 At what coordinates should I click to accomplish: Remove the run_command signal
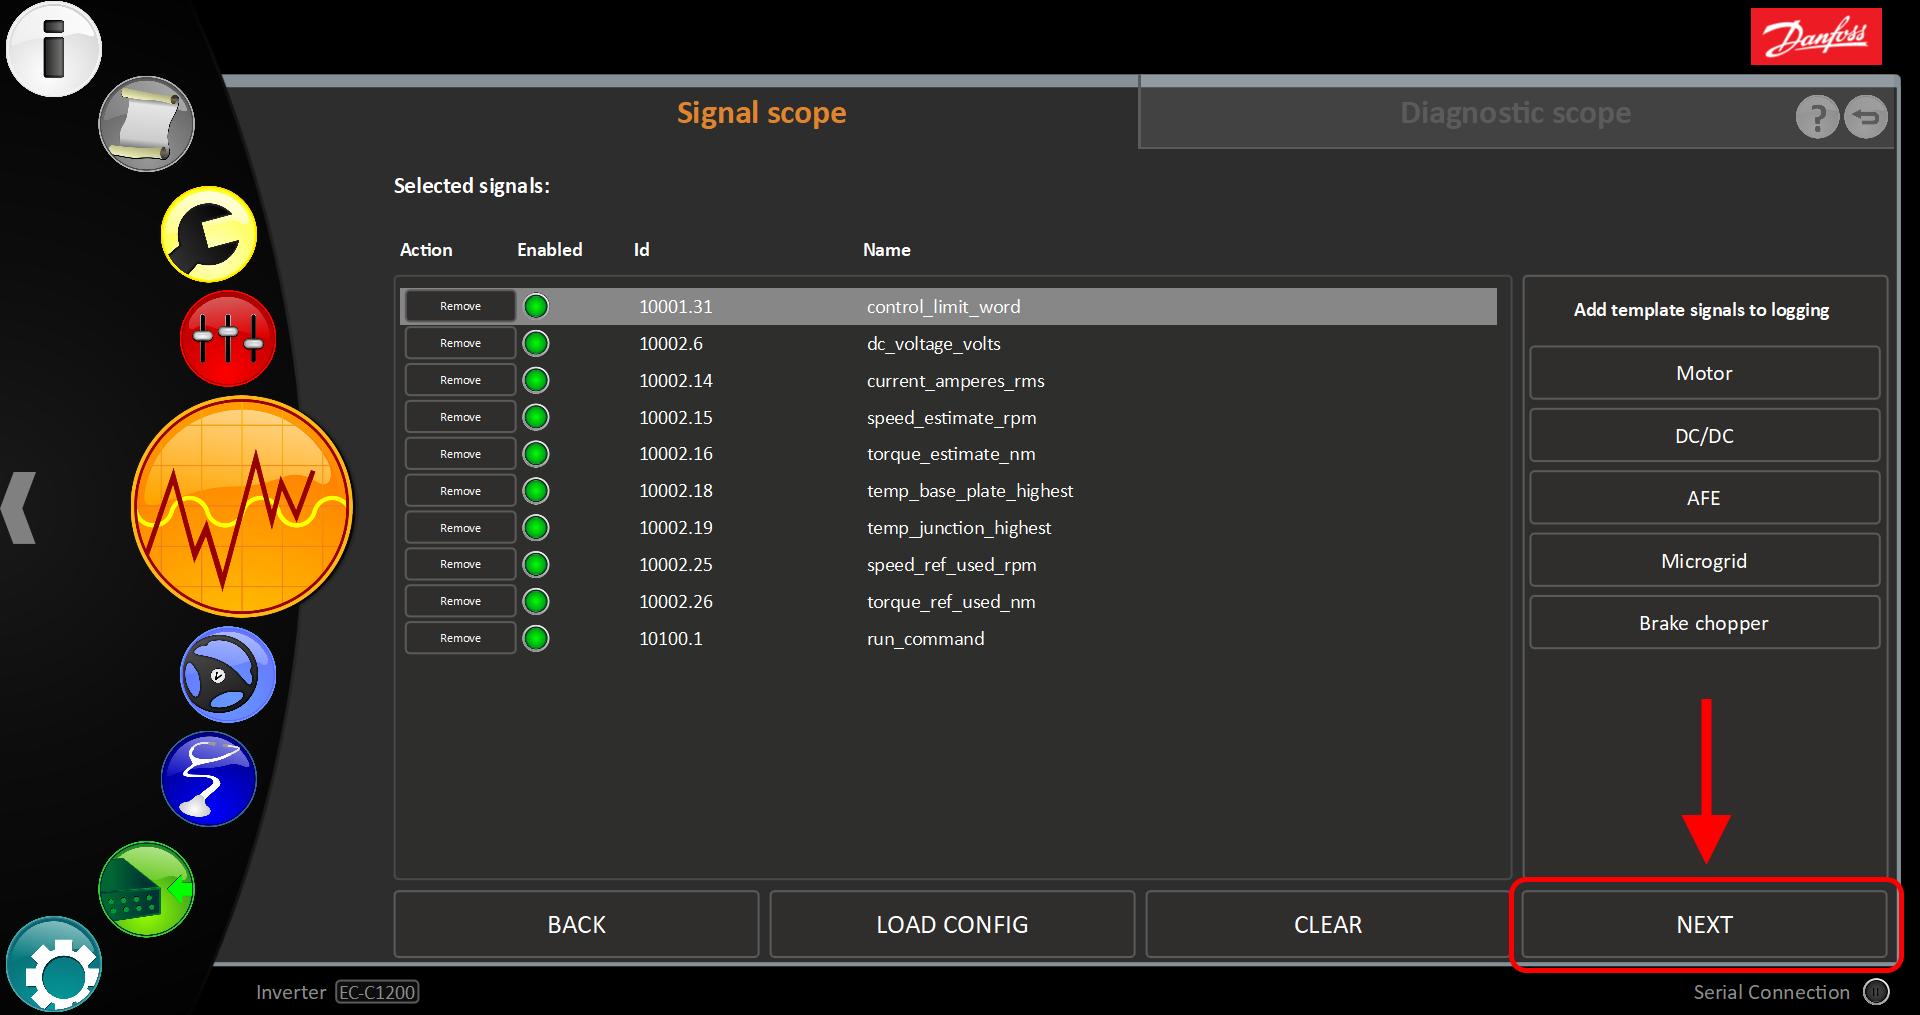(460, 638)
